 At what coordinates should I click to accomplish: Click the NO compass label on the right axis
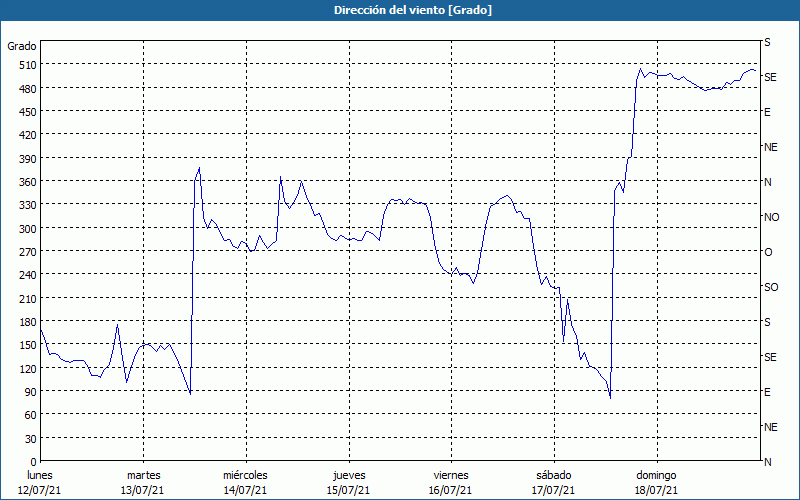pos(771,217)
